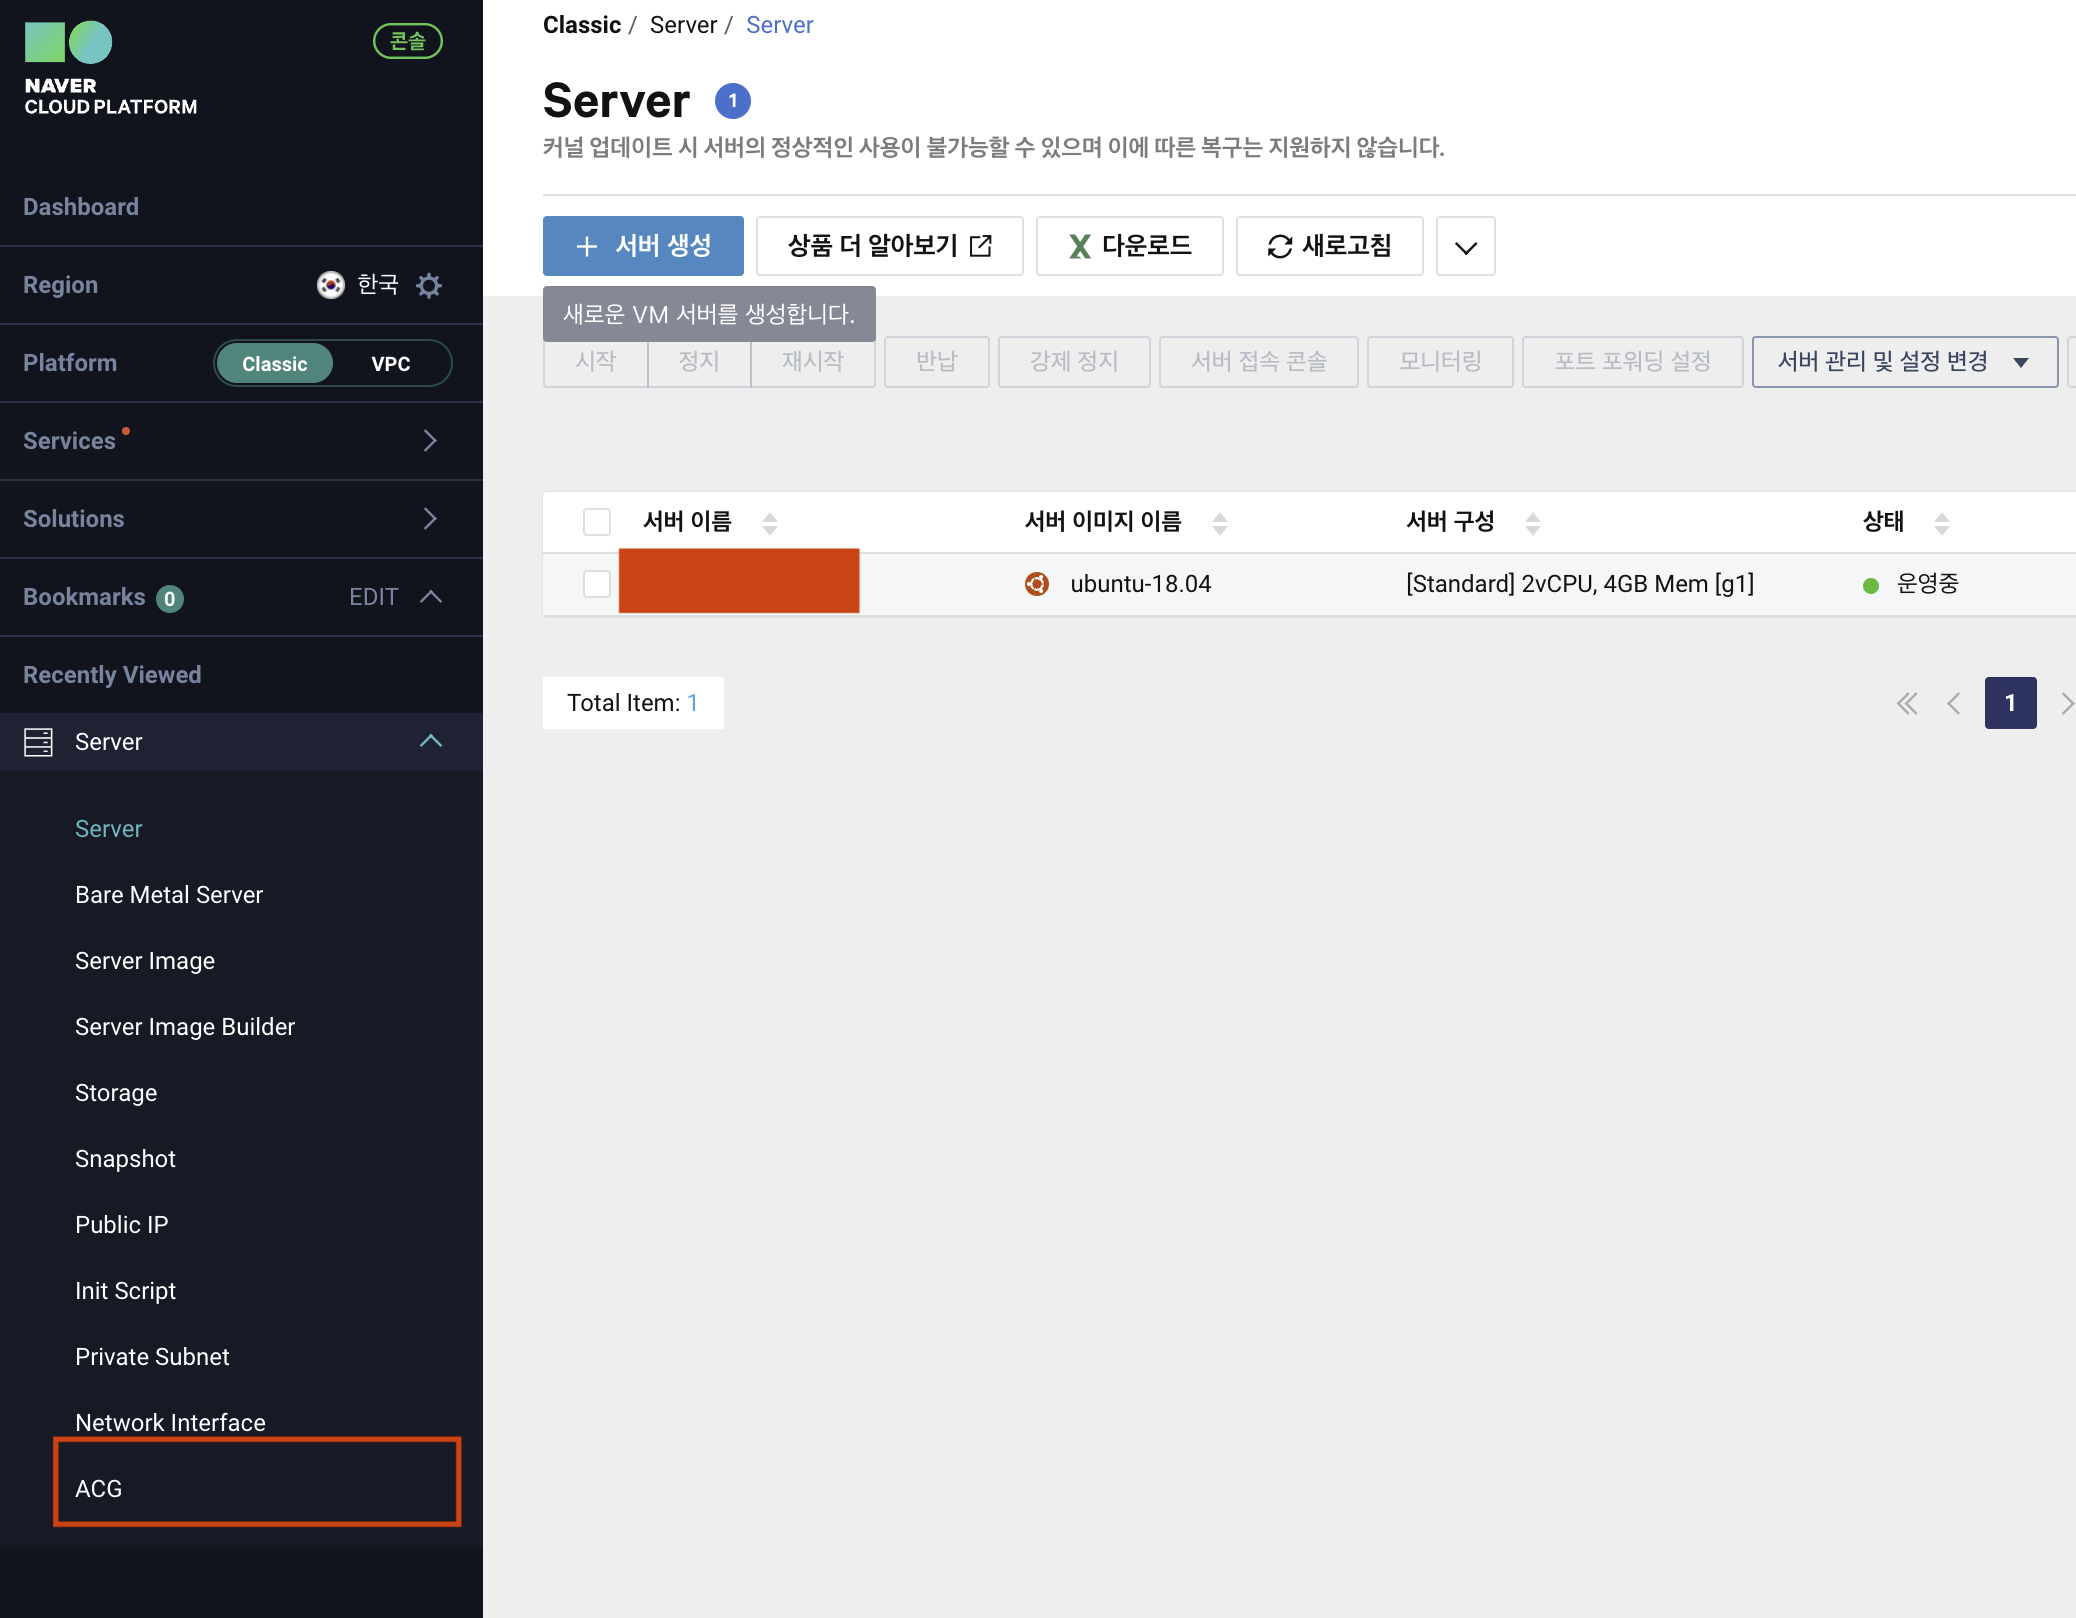
Task: Sort by 서버 이름 column arrows
Action: click(x=770, y=523)
